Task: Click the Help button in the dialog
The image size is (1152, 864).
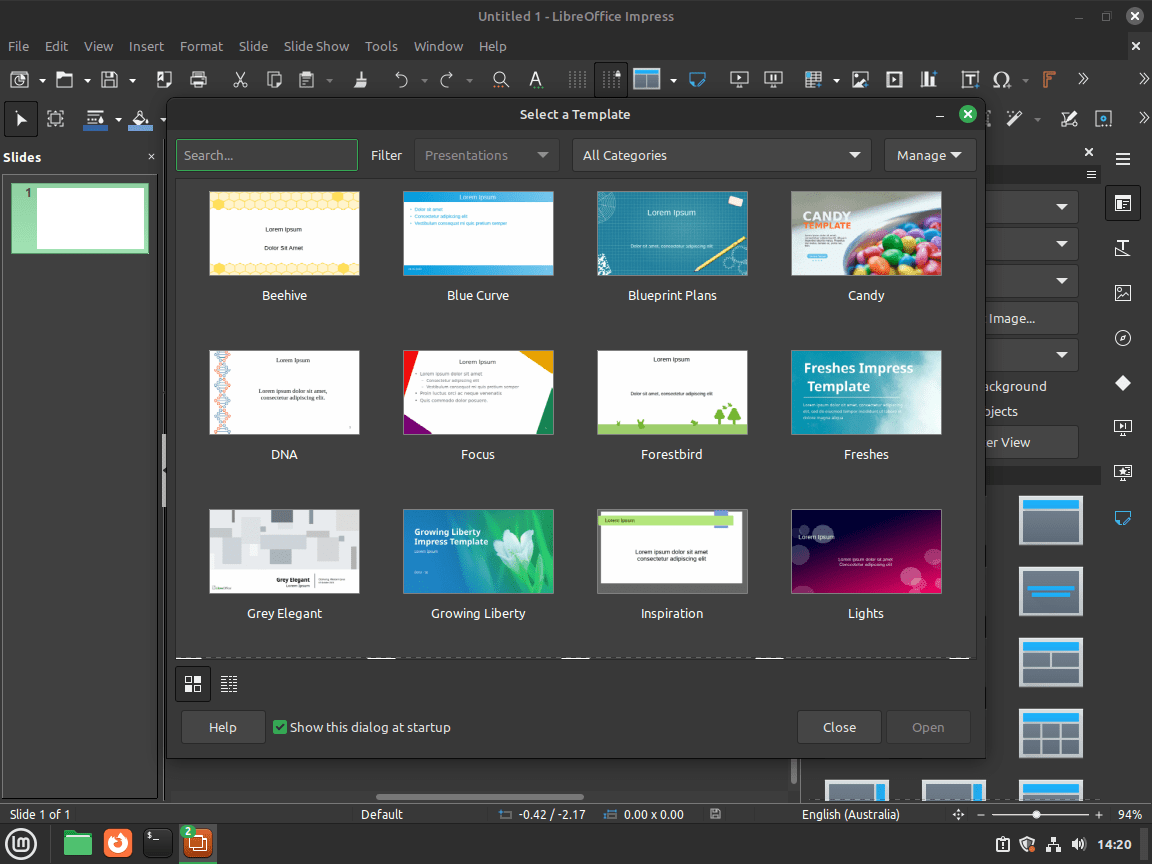Action: pos(222,727)
